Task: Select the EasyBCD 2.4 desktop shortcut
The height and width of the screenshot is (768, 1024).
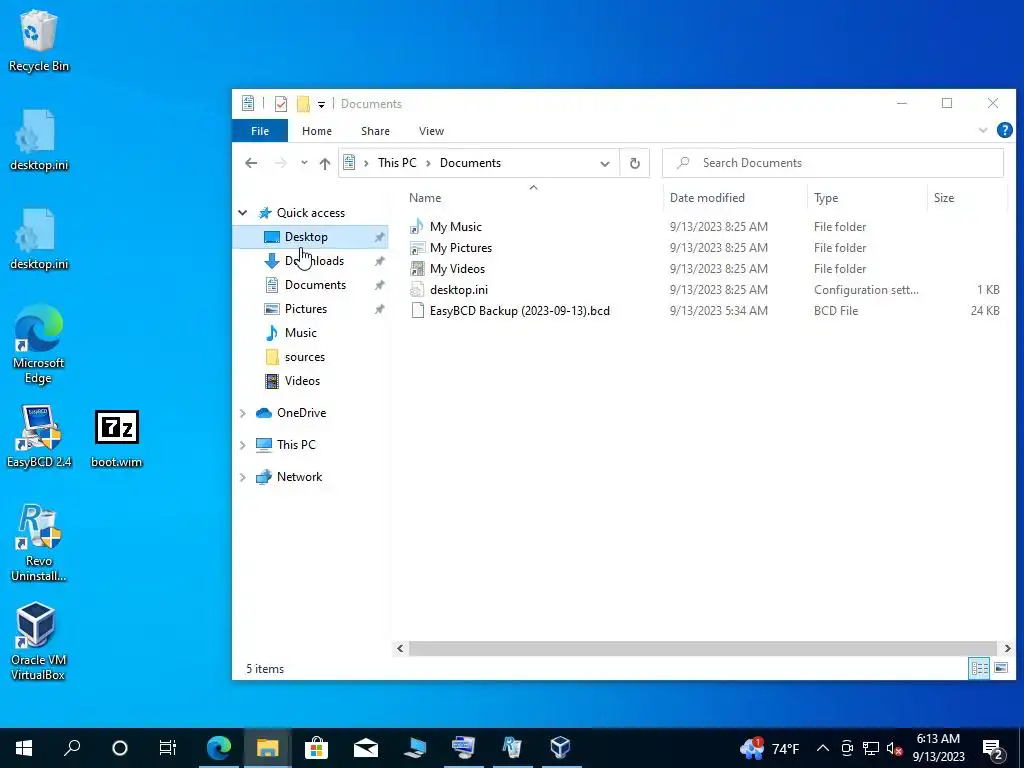Action: [38, 436]
